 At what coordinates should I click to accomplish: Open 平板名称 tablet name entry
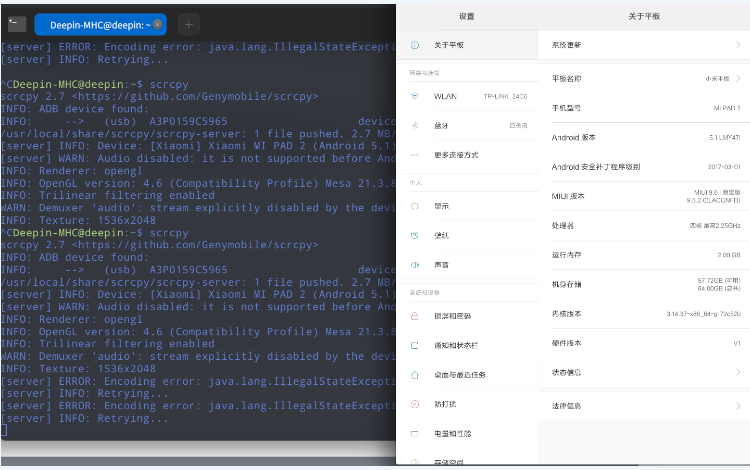pyautogui.click(x=644, y=78)
